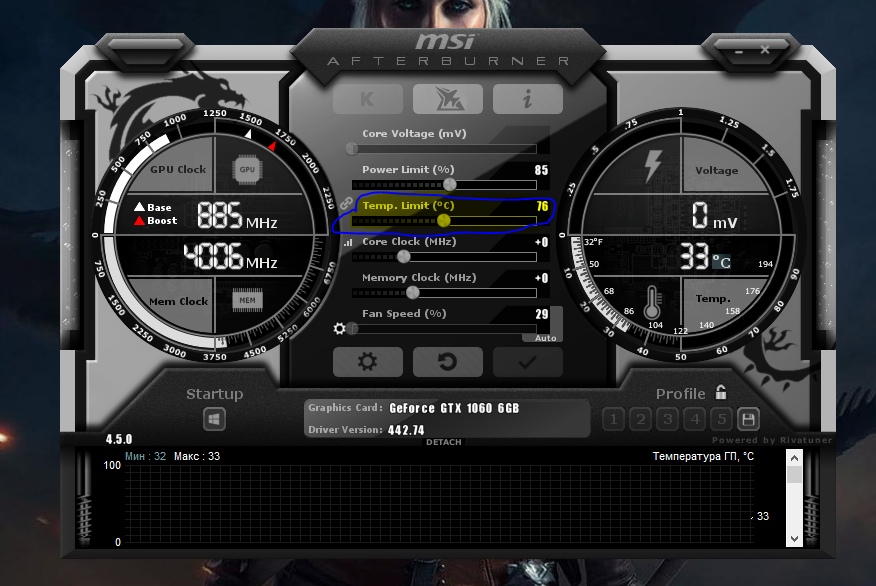Click the 4006 MHz memory clock readout
The height and width of the screenshot is (586, 876).
click(230, 256)
